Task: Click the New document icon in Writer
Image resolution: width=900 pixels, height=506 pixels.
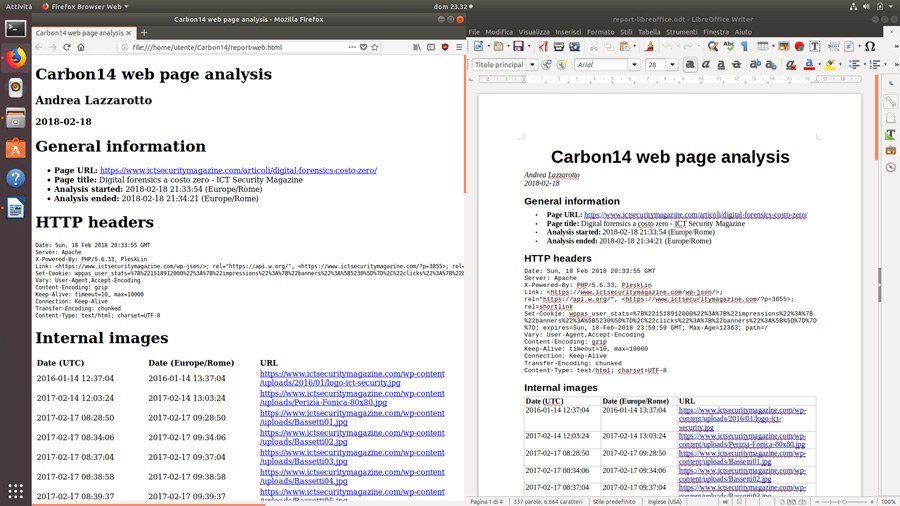Action: click(478, 46)
